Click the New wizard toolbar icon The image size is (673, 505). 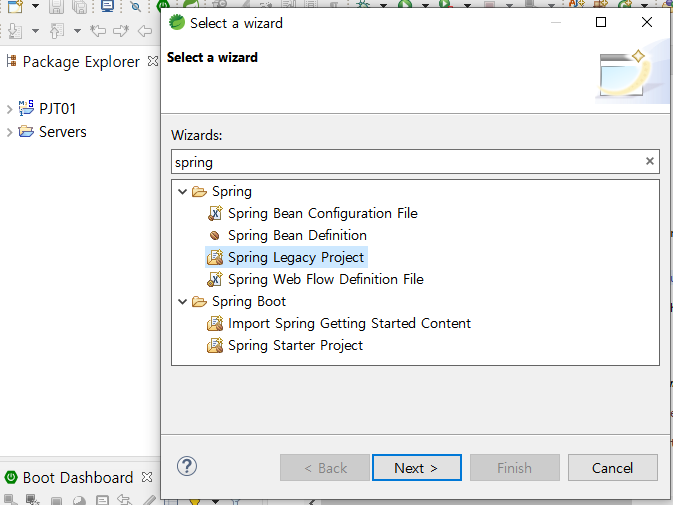(x=15, y=6)
